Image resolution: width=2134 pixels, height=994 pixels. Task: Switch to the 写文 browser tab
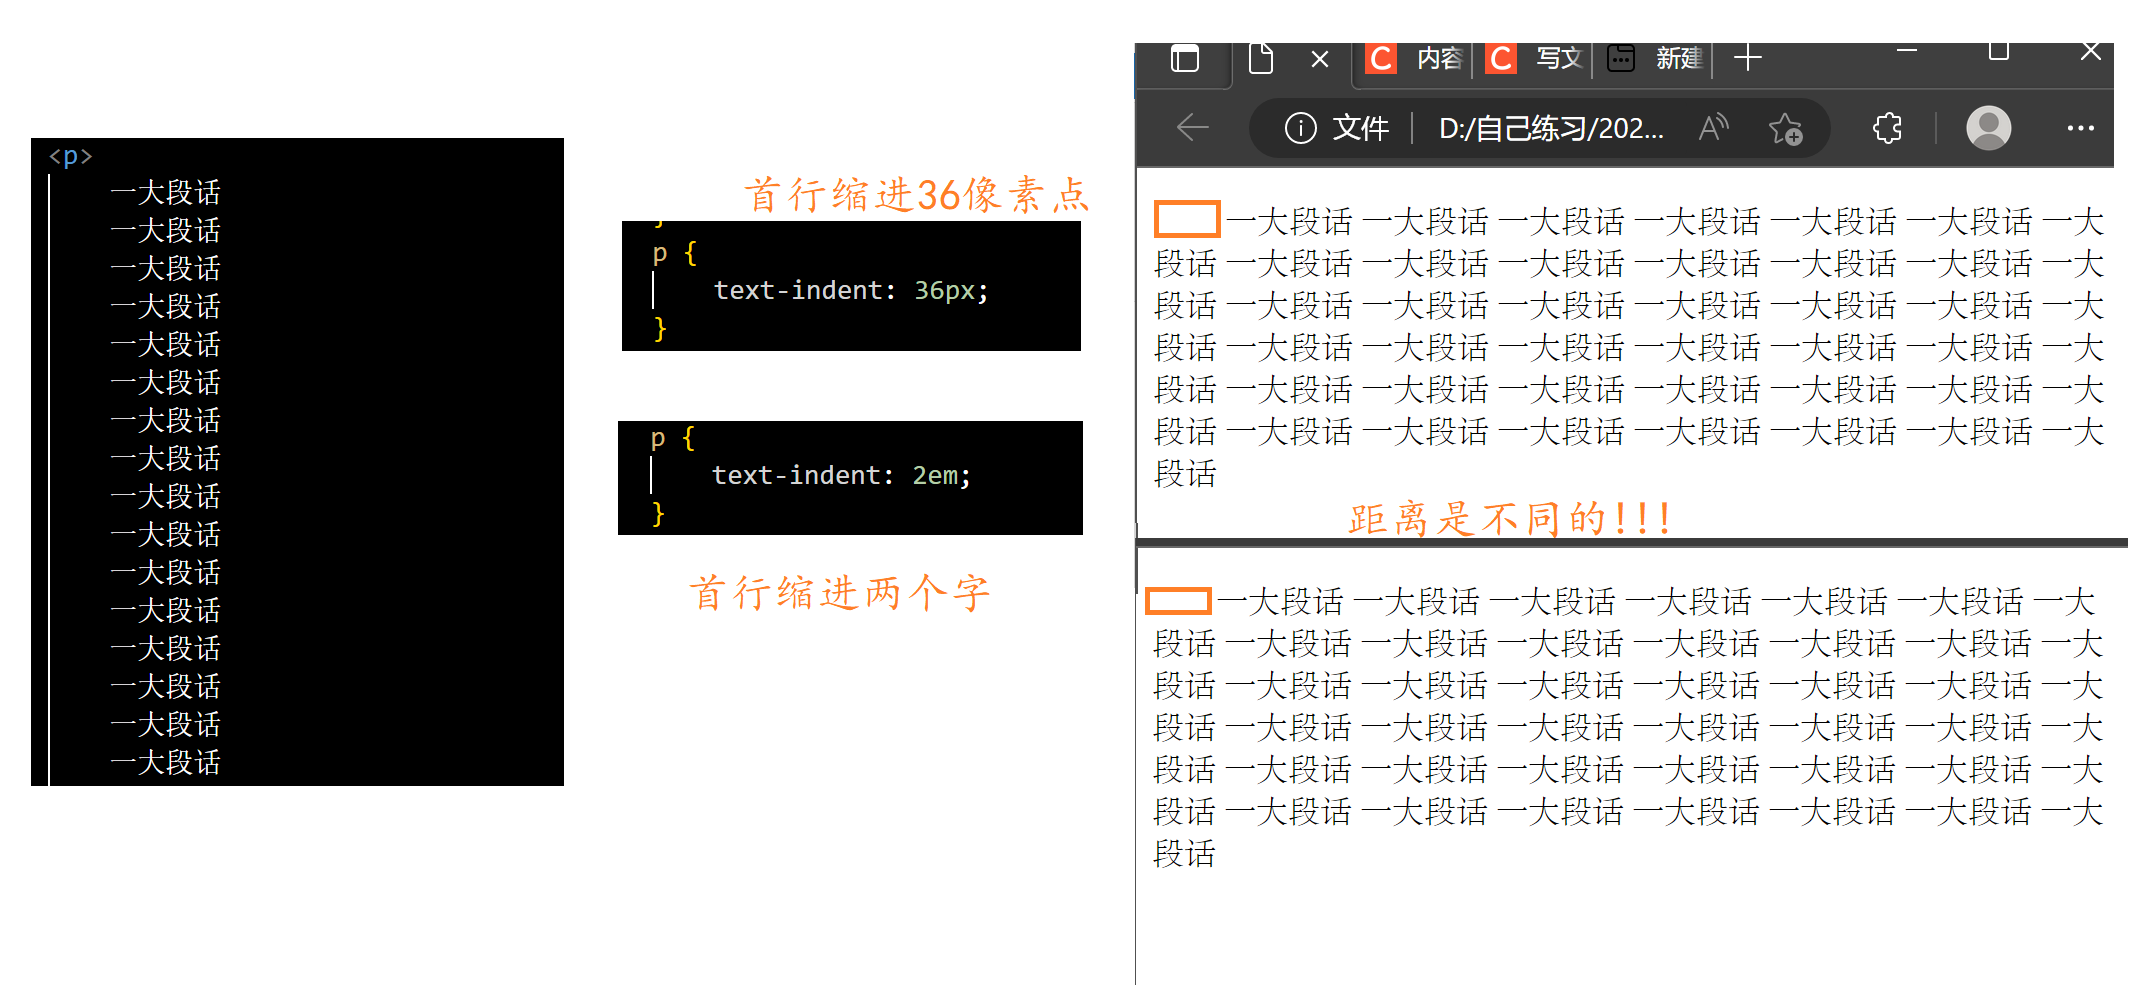1534,59
